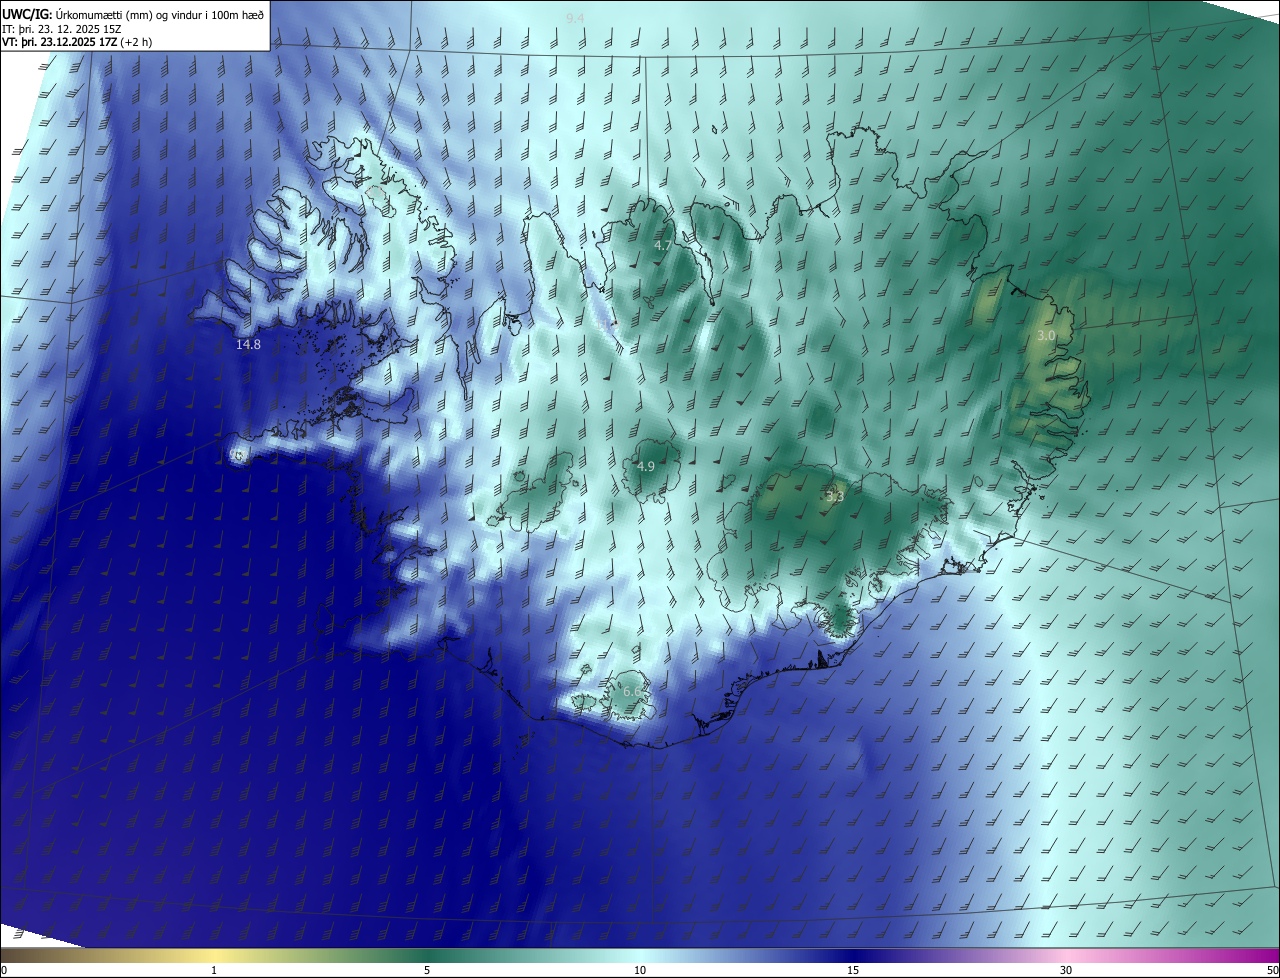Click the 15 tick on the color scale

[853, 970]
